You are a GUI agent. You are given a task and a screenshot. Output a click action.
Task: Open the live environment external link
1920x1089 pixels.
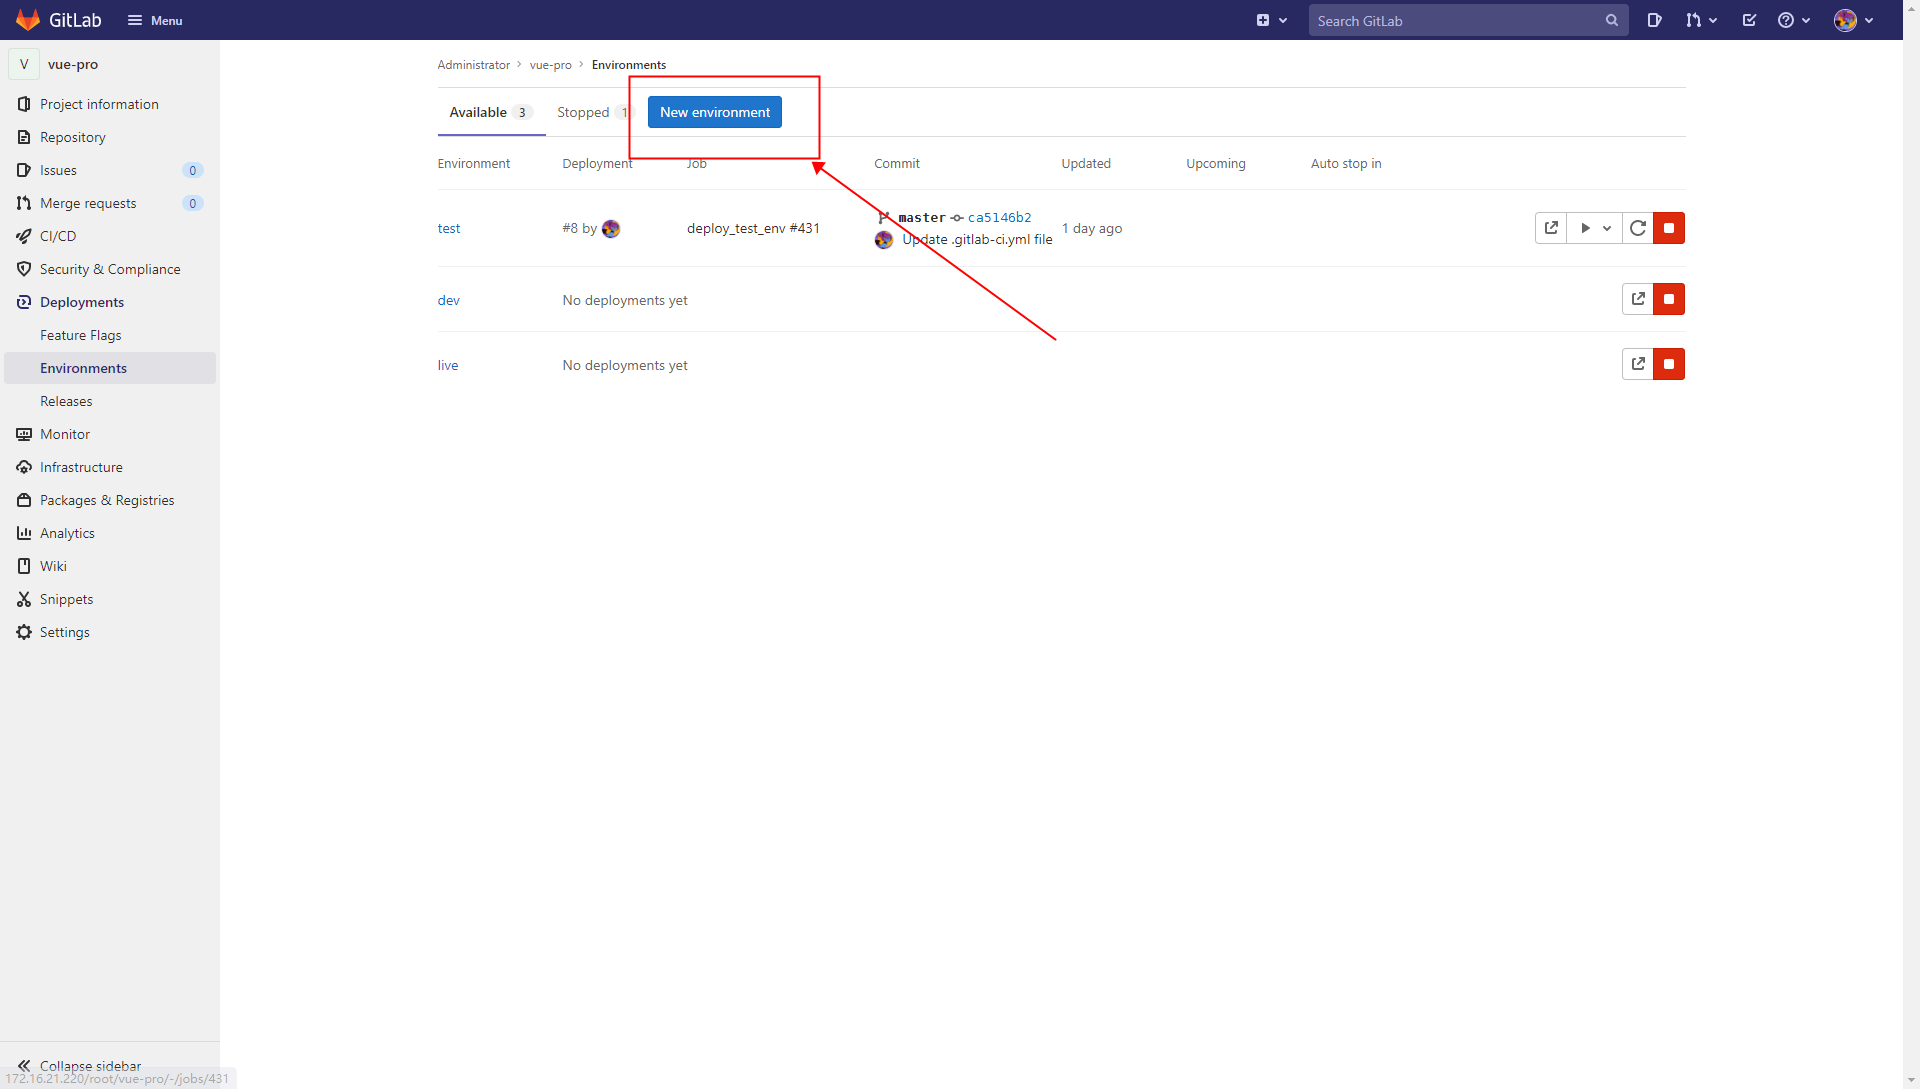1637,364
